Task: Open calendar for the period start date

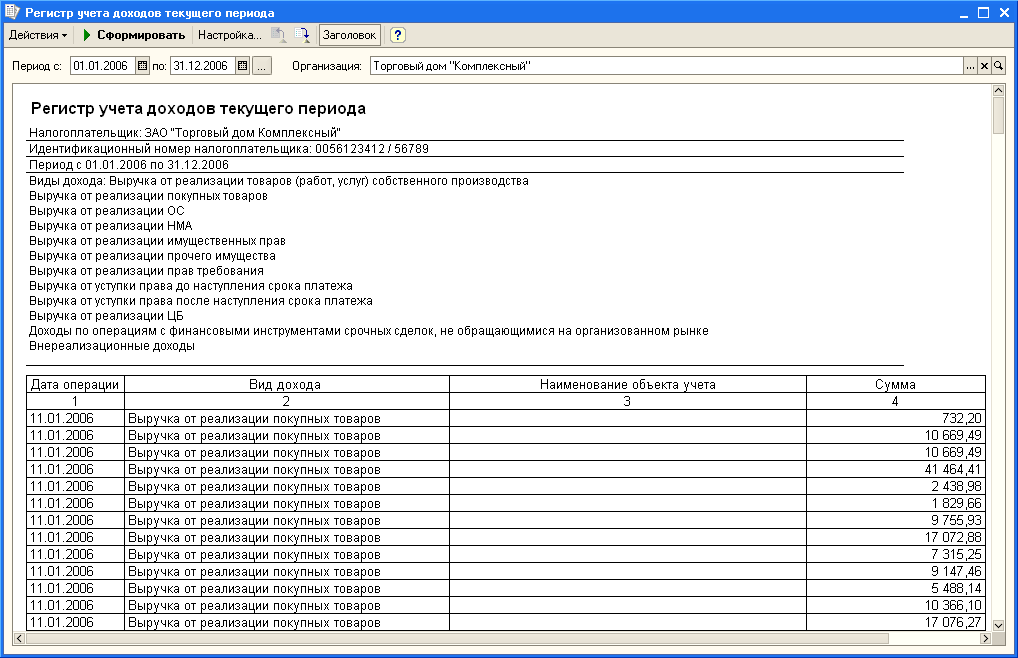Action: coord(142,66)
